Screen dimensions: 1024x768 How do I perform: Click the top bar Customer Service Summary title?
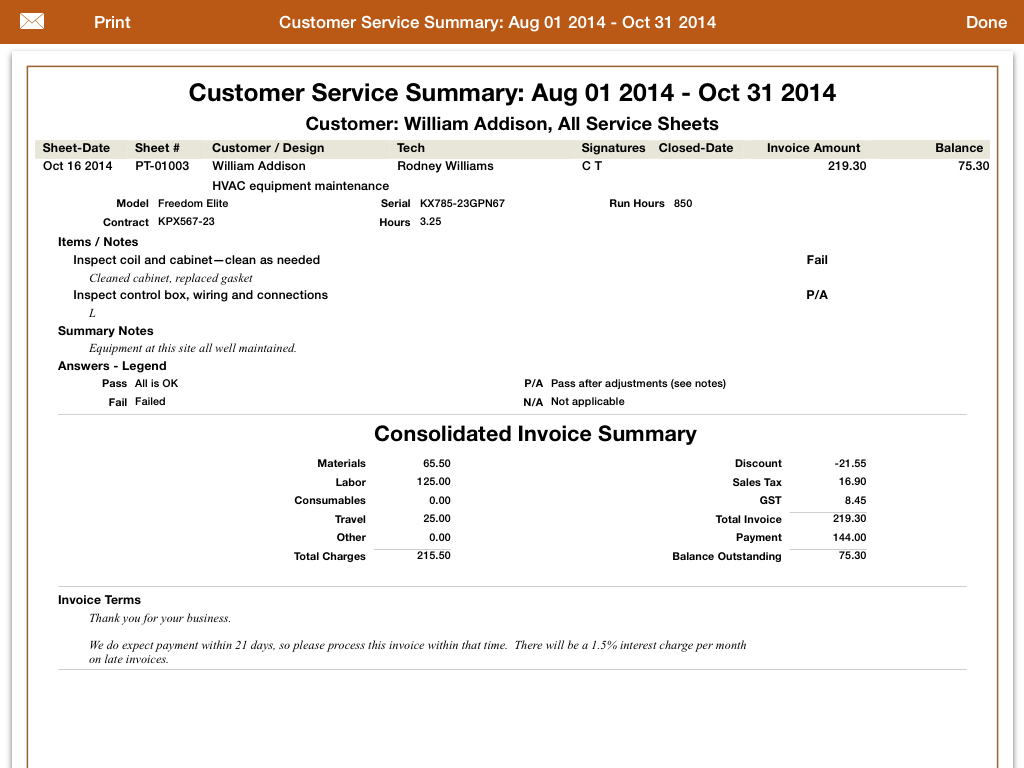tap(497, 22)
